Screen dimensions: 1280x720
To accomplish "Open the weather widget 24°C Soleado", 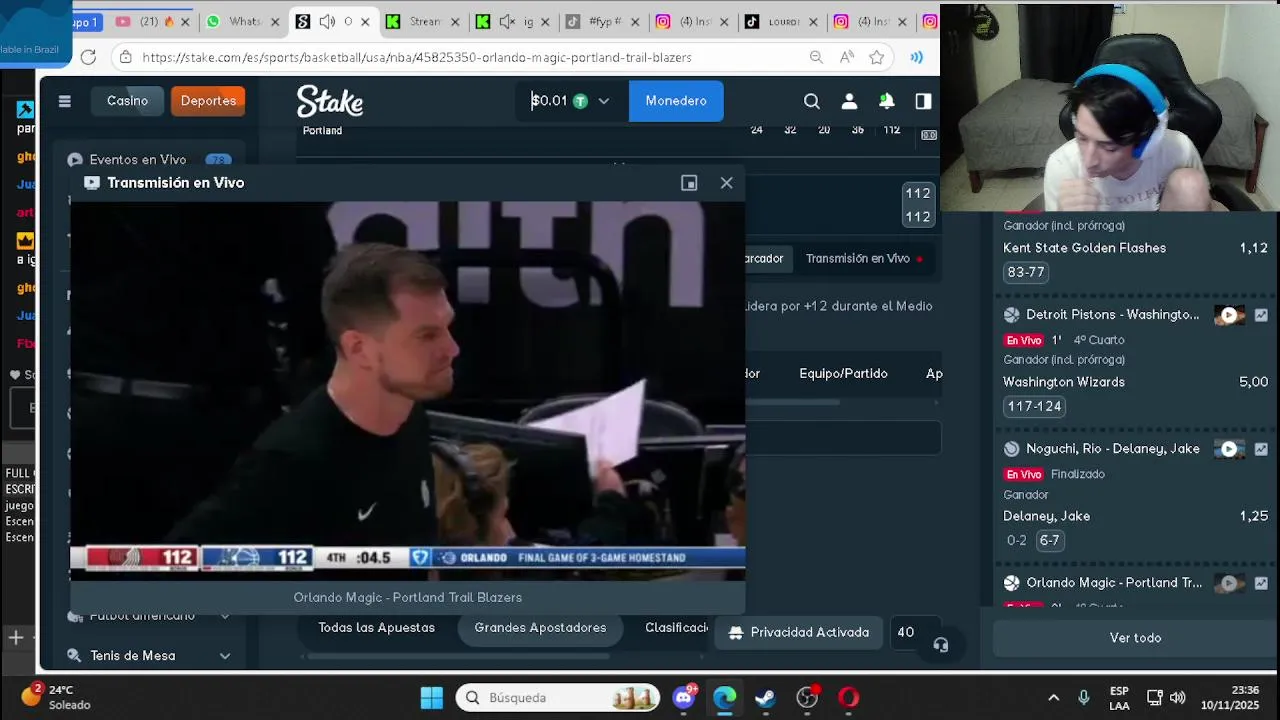I will [x=58, y=697].
